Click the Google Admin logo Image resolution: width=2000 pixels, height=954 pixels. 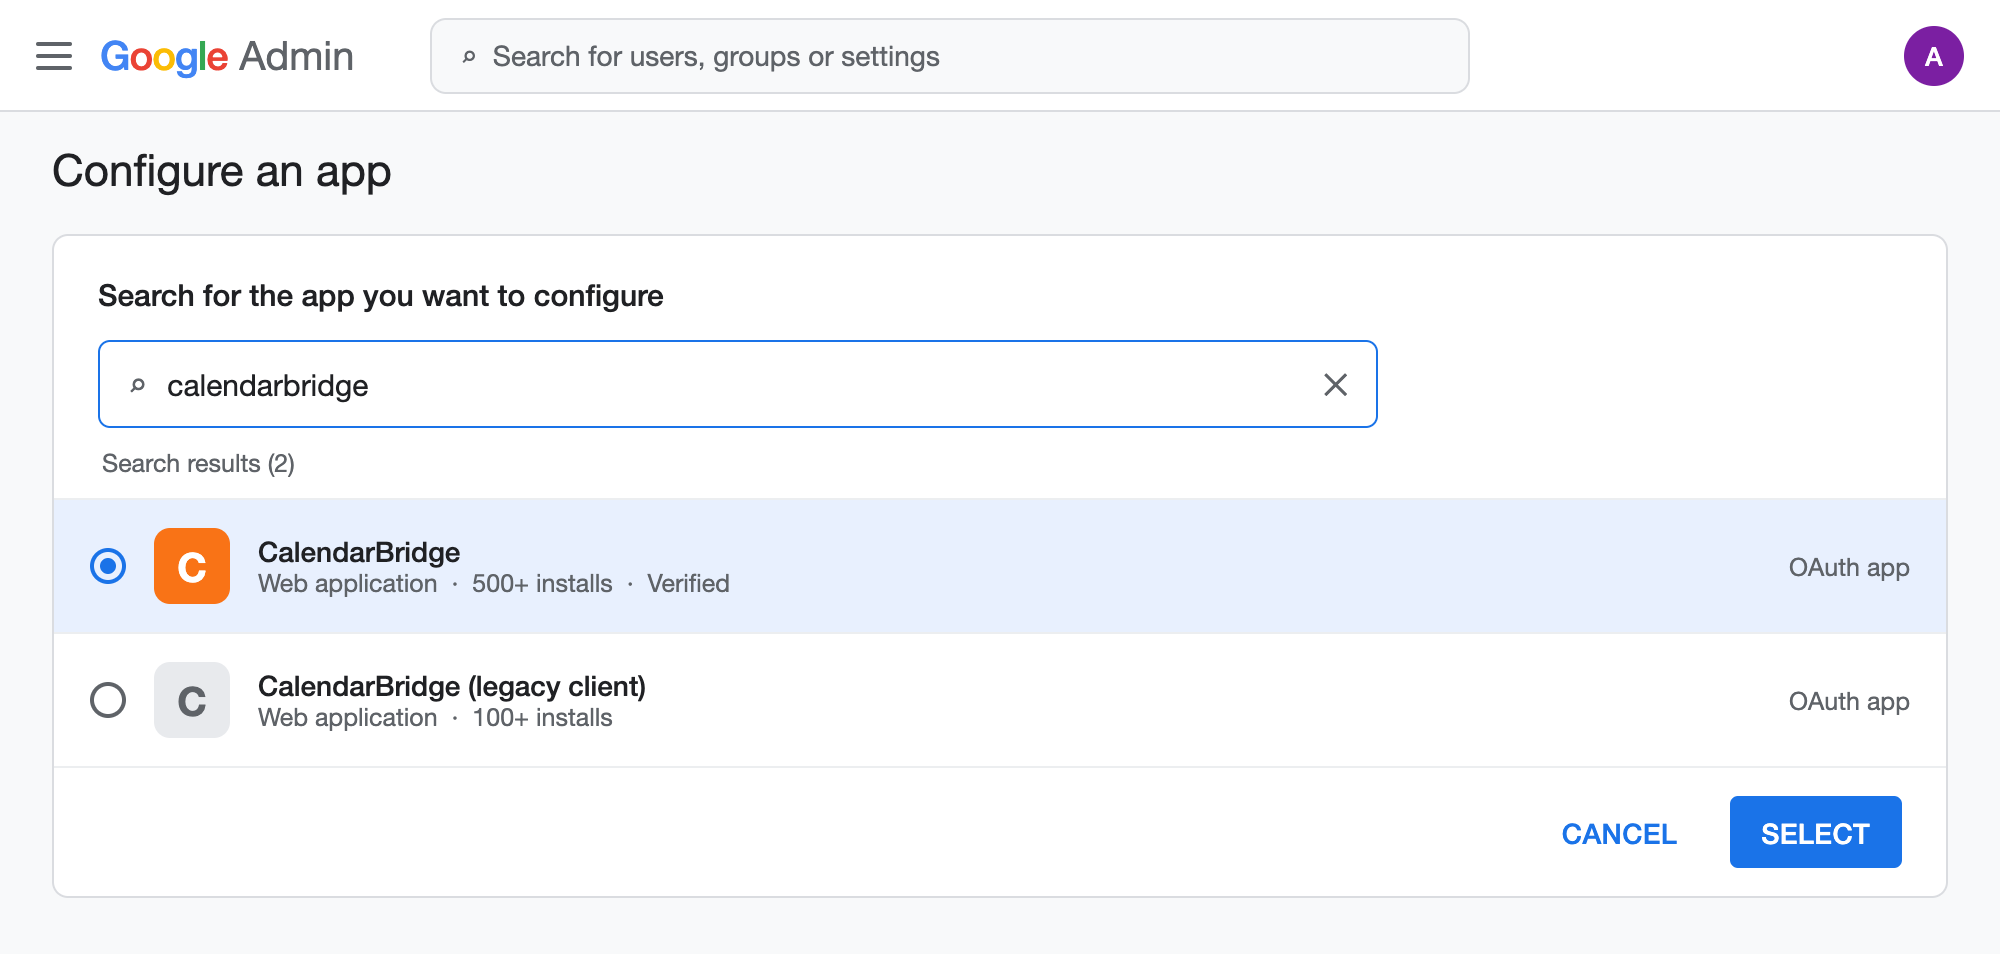pyautogui.click(x=227, y=57)
